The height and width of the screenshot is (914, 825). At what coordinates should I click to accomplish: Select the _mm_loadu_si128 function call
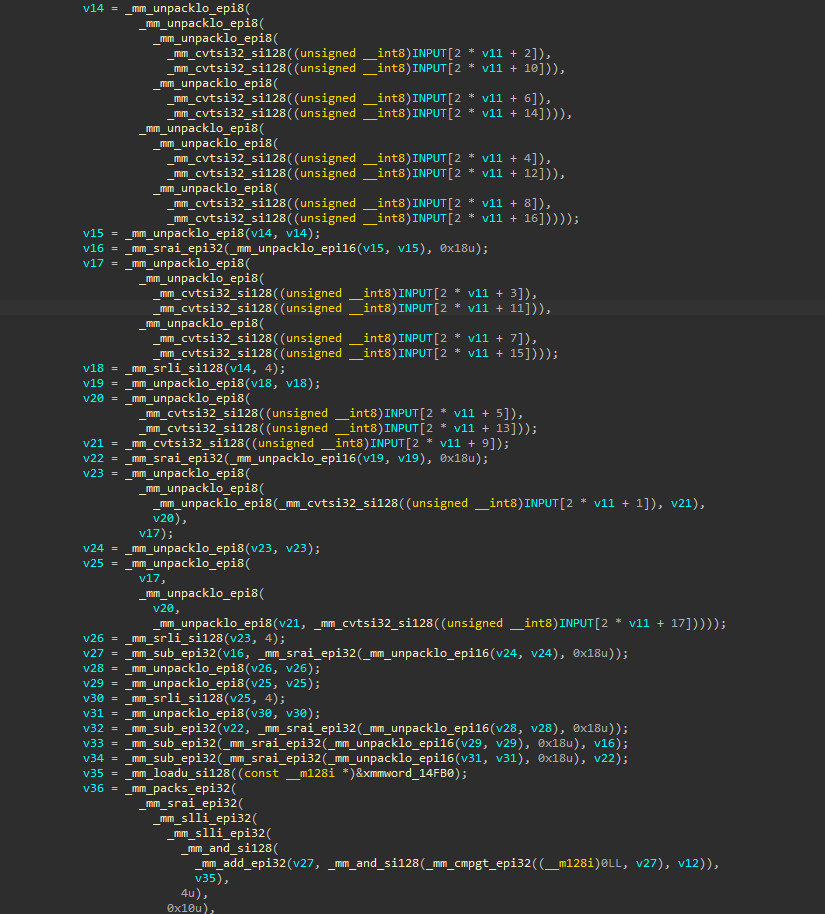pyautogui.click(x=180, y=774)
